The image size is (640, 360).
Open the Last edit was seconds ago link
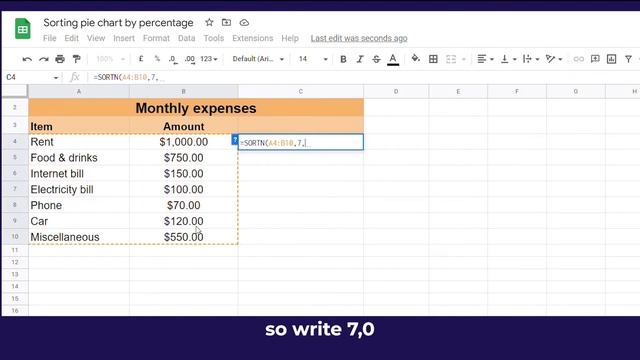[359, 38]
